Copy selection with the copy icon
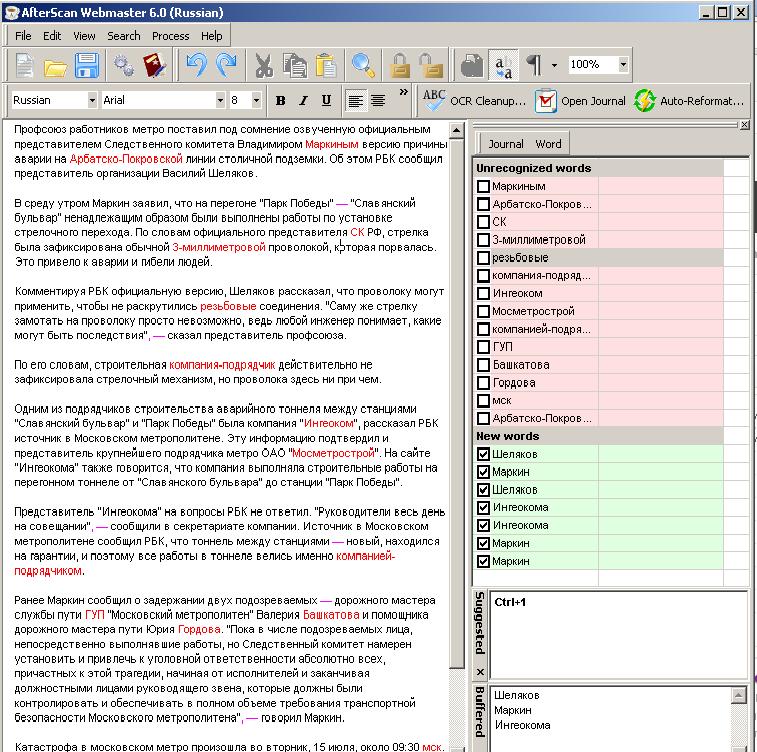This screenshot has height=752, width=757. [294, 65]
